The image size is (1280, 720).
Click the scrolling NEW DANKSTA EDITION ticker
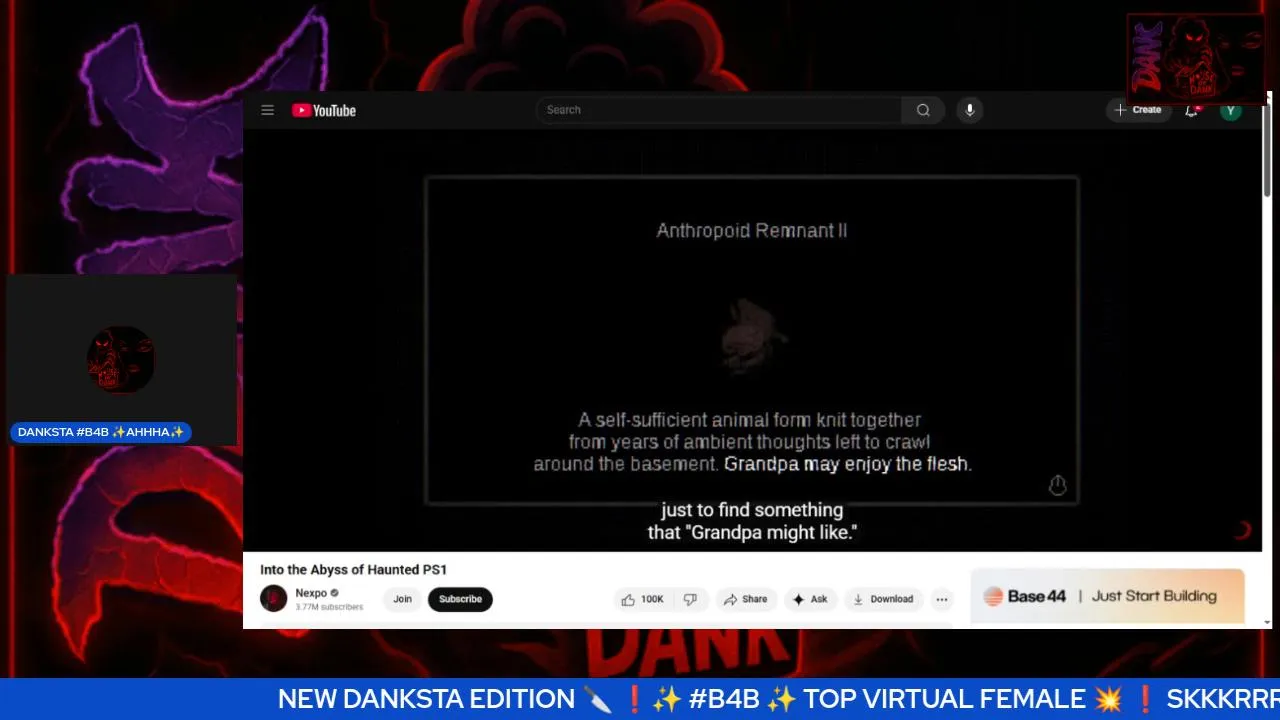click(x=640, y=699)
